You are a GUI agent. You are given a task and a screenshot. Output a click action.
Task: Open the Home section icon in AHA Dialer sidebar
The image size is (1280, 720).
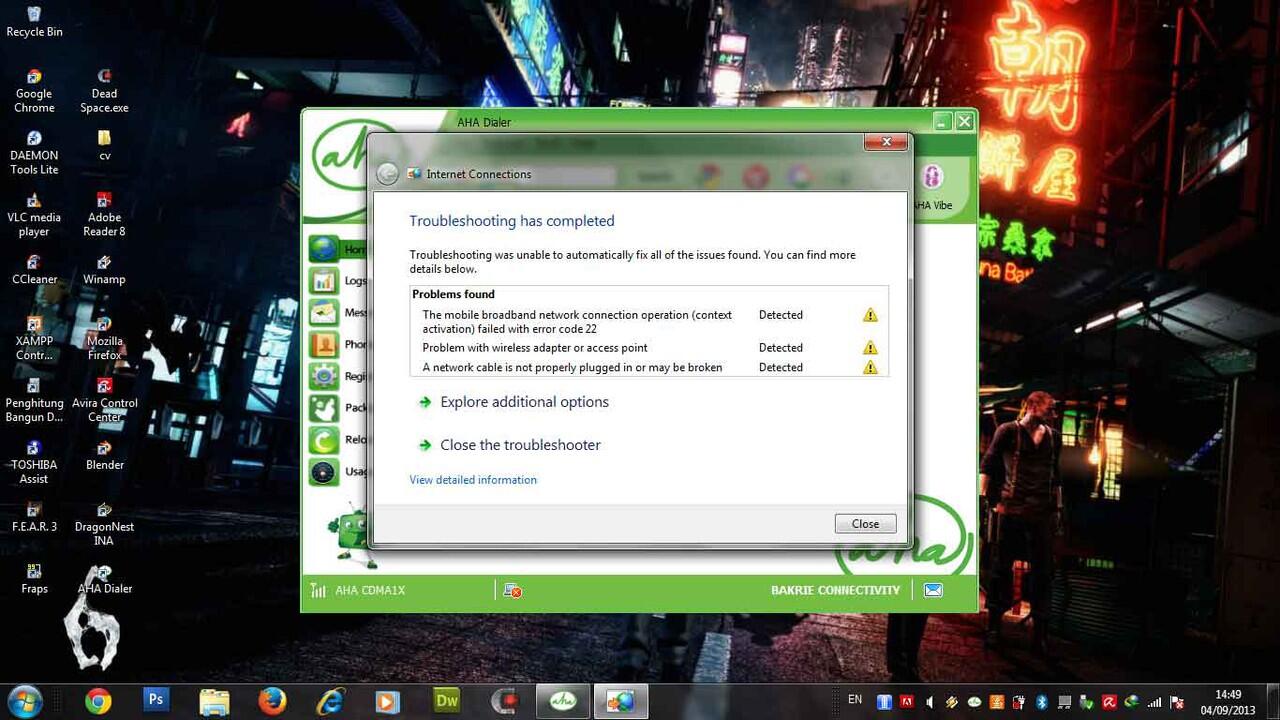tap(324, 249)
